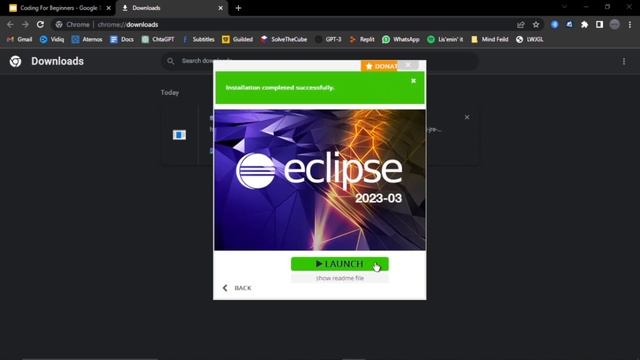Close the Coding For Beginners tab
The image size is (640, 360).
[x=109, y=8]
